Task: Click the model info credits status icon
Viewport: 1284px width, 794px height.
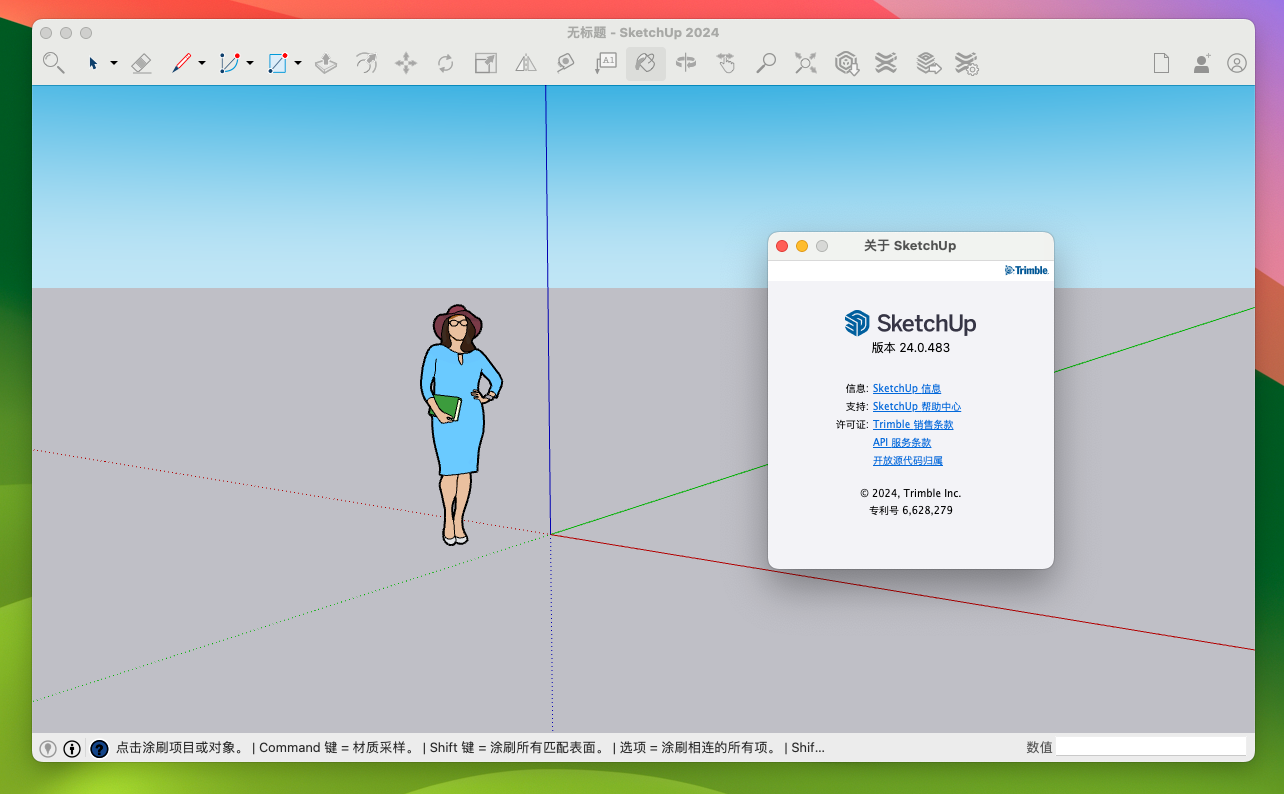Action: (72, 748)
